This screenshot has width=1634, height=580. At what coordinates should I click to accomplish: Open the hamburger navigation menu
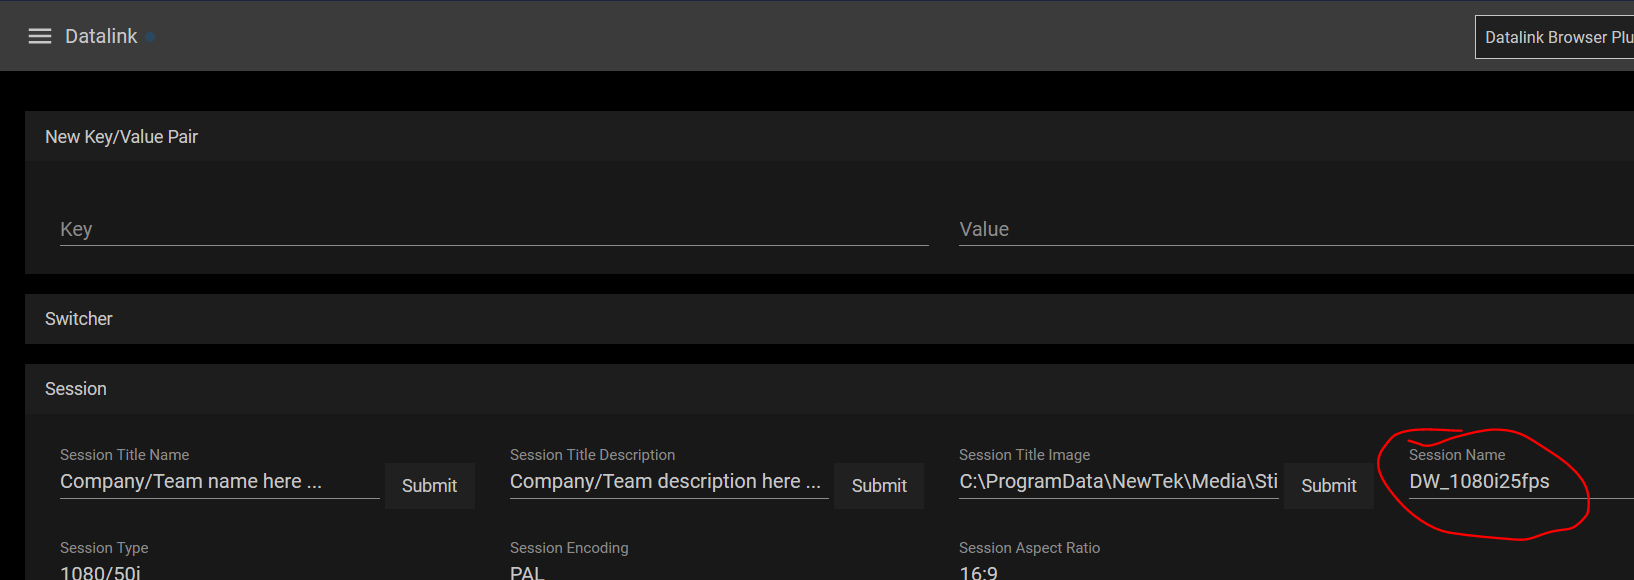pos(40,36)
